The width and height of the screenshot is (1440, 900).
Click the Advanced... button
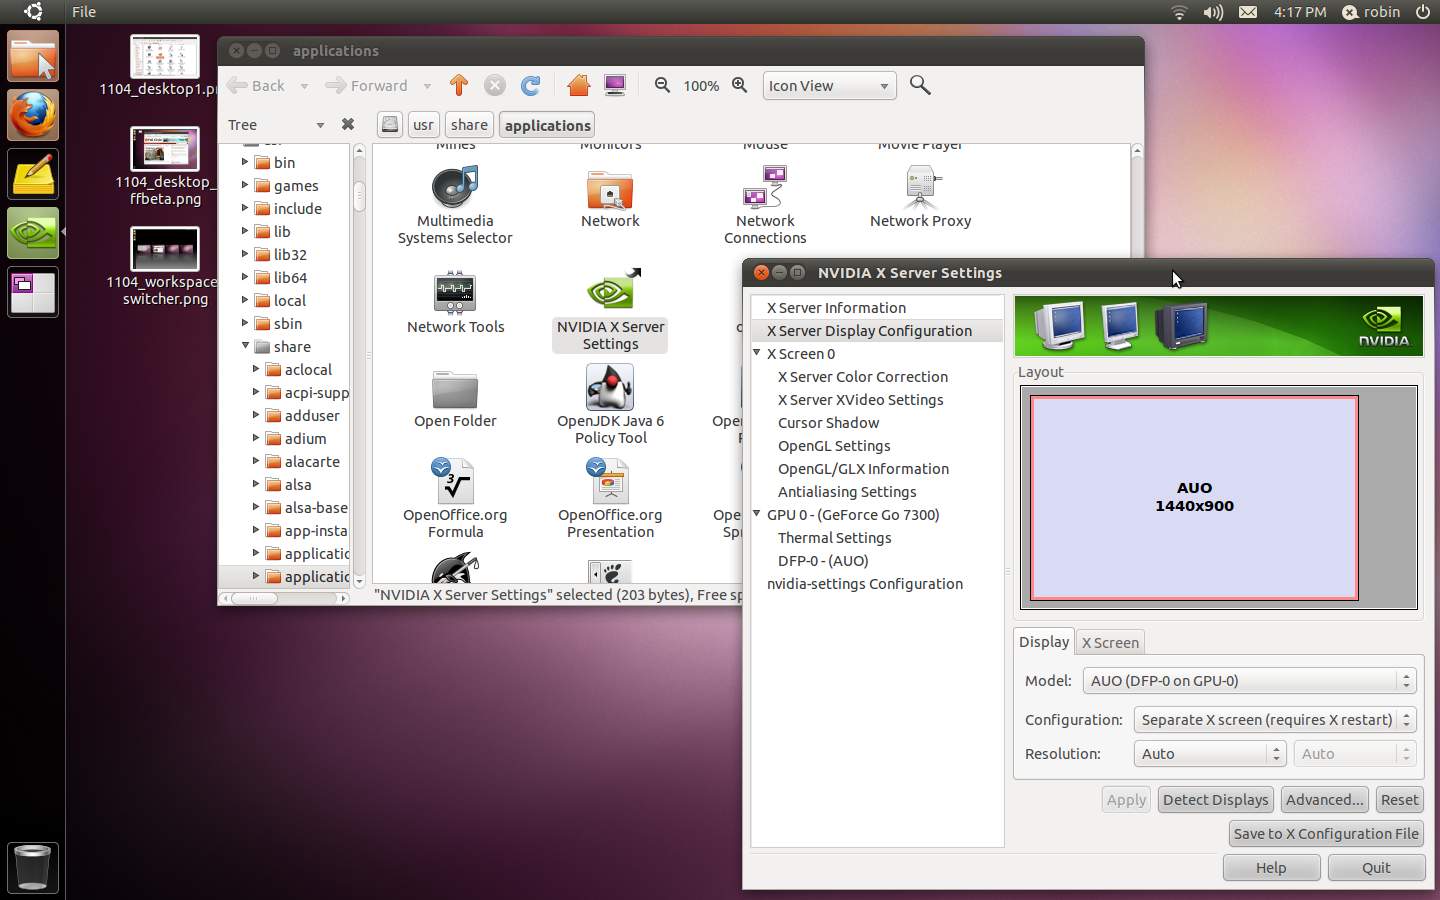(x=1324, y=800)
